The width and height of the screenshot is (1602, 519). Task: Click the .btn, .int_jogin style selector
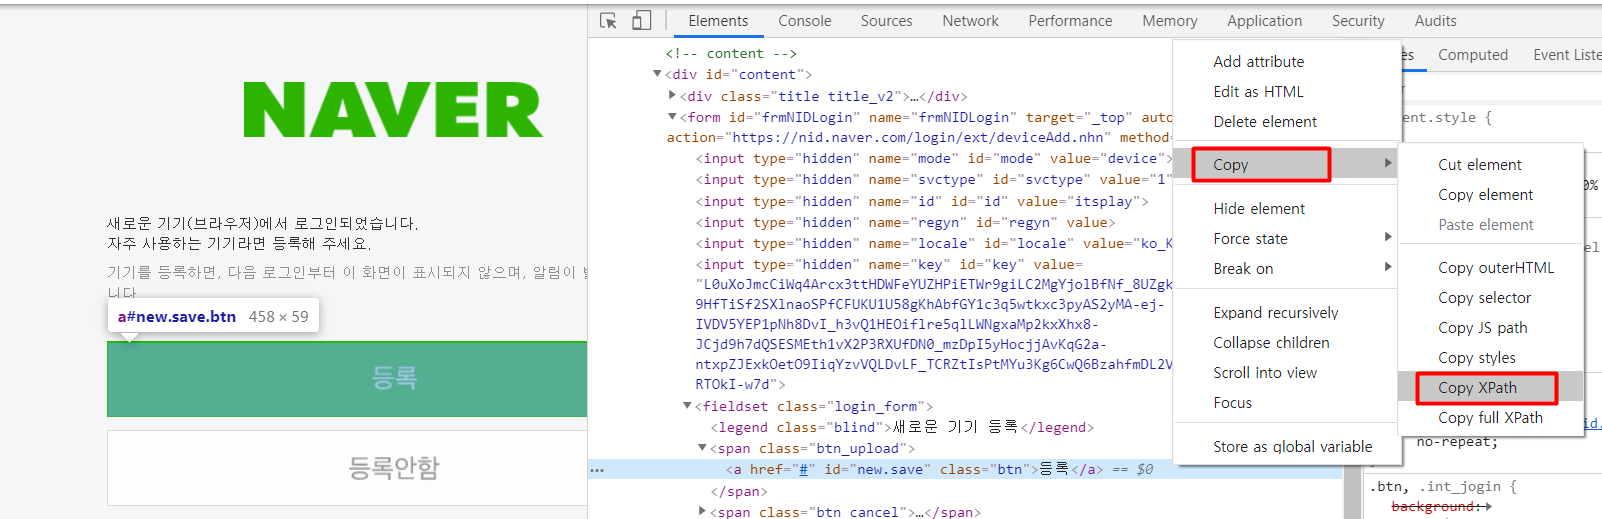click(1436, 487)
